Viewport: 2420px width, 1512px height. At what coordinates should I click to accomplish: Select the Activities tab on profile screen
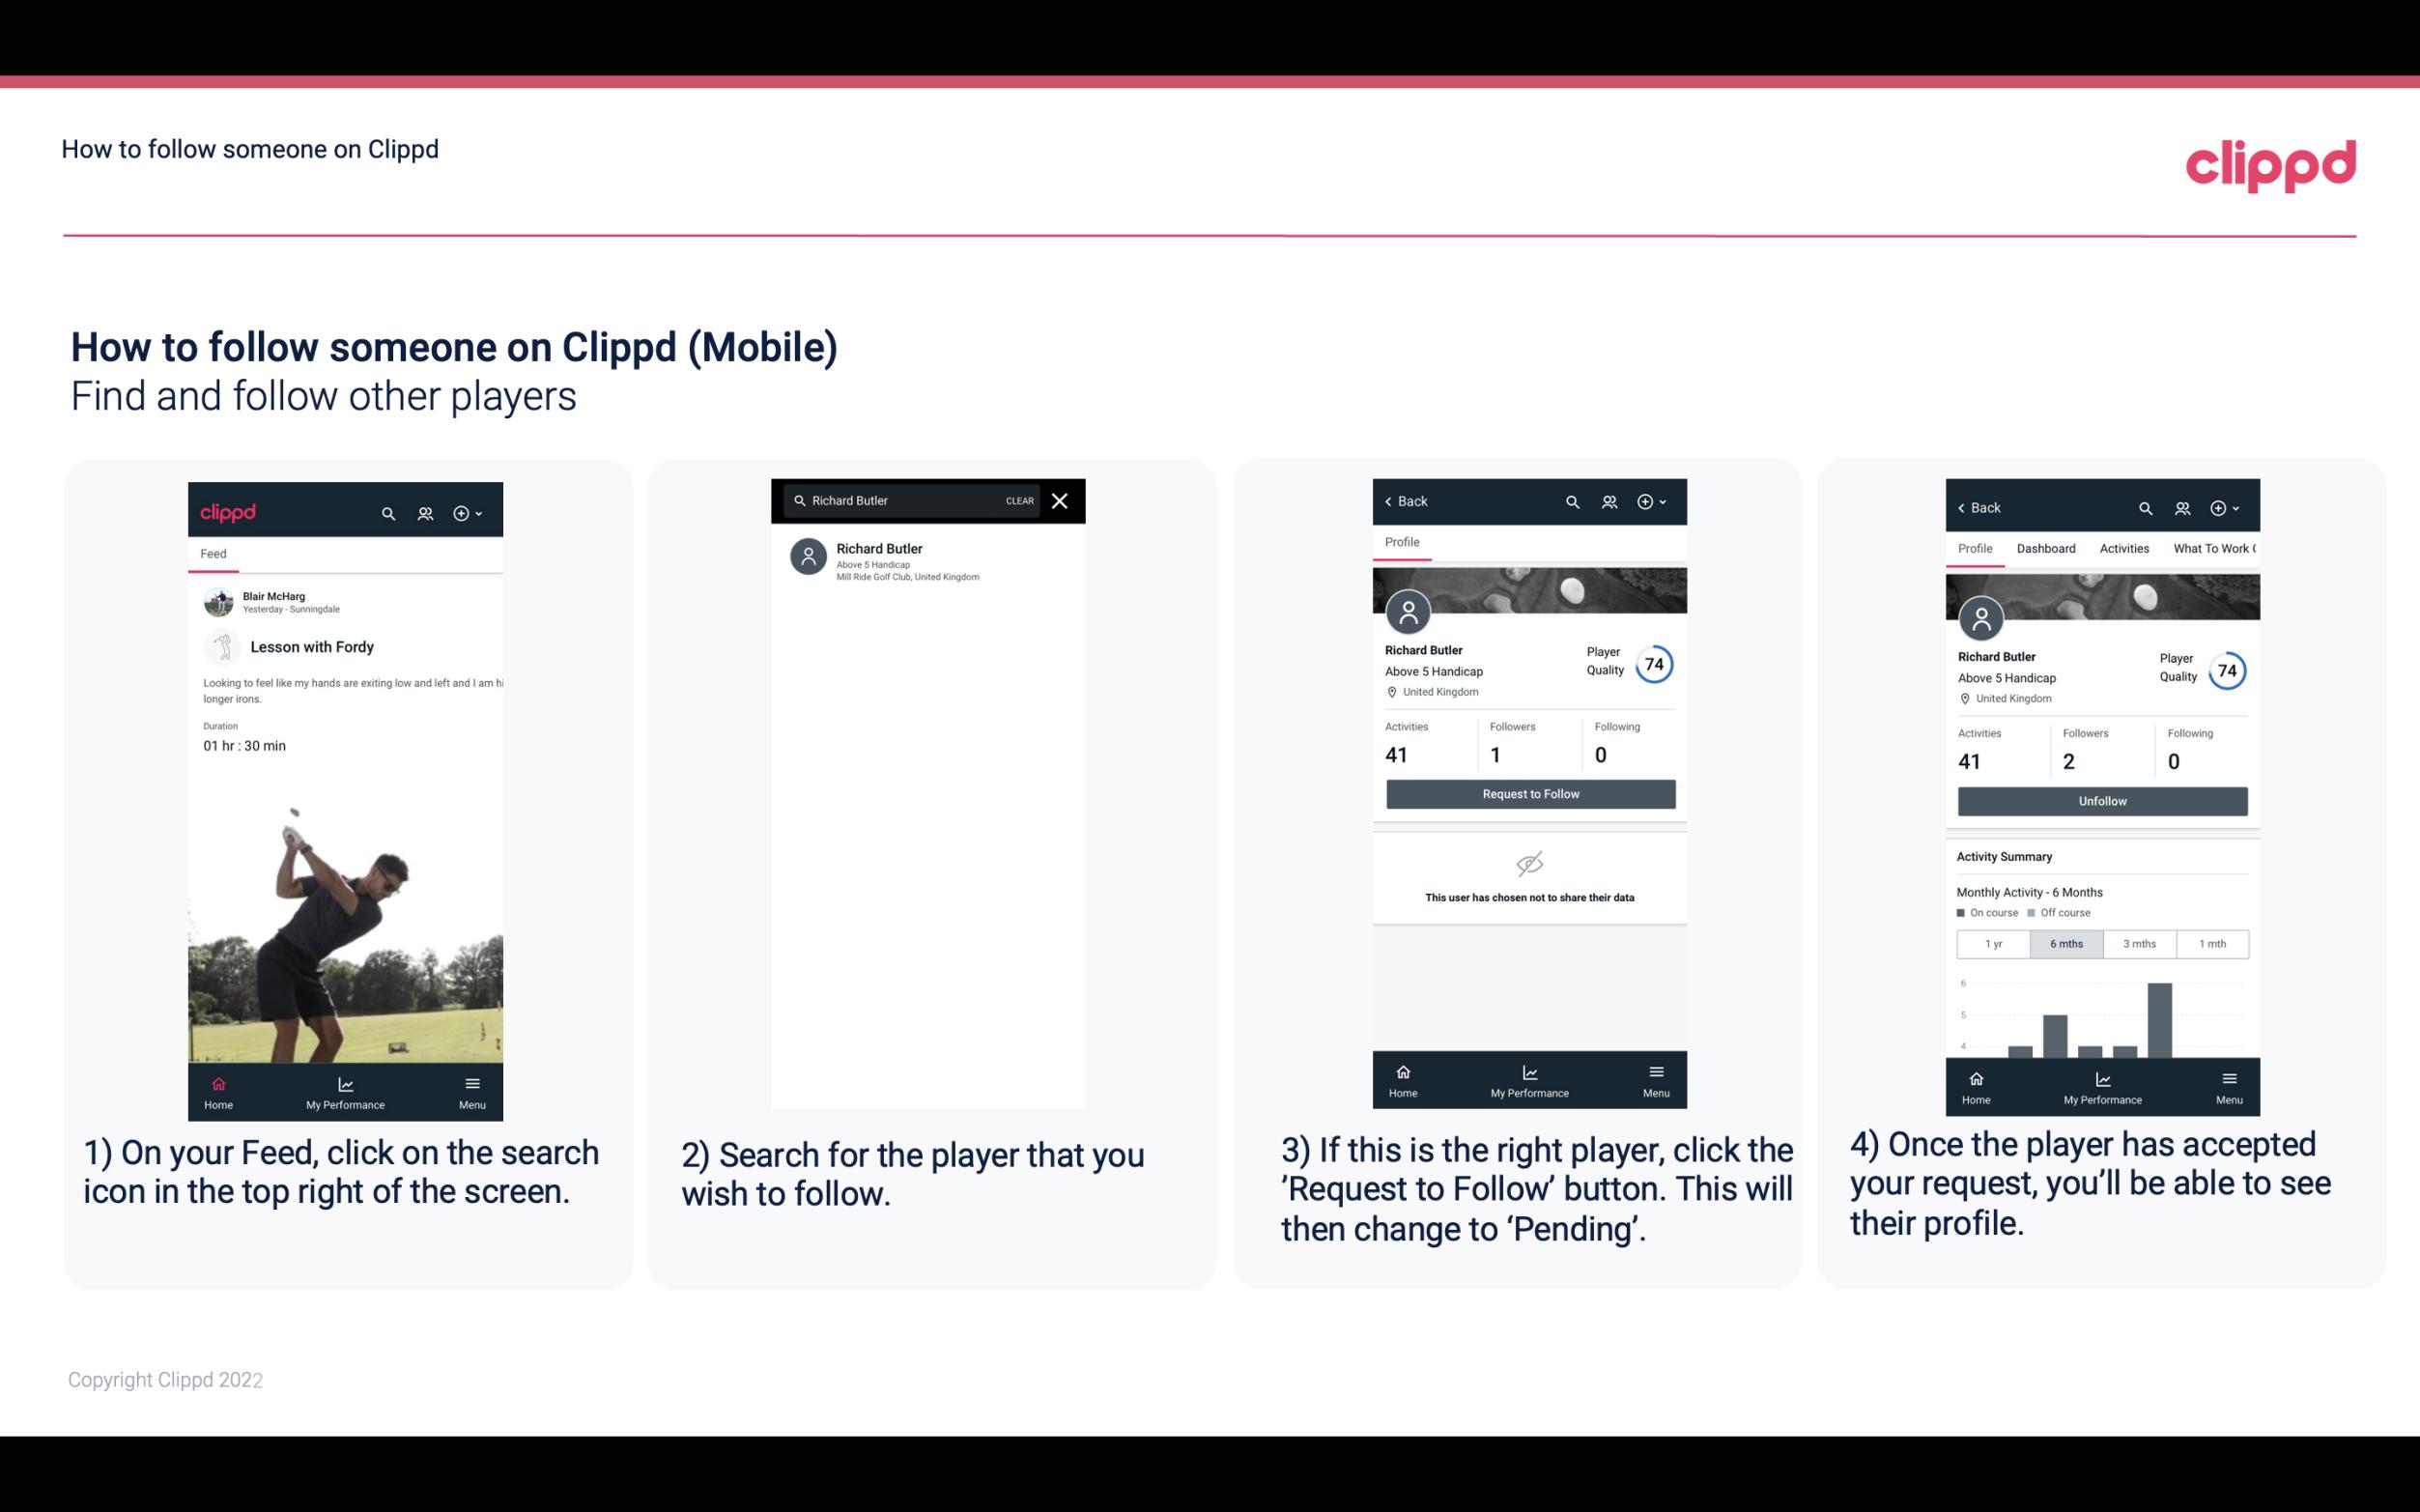coord(2125,547)
